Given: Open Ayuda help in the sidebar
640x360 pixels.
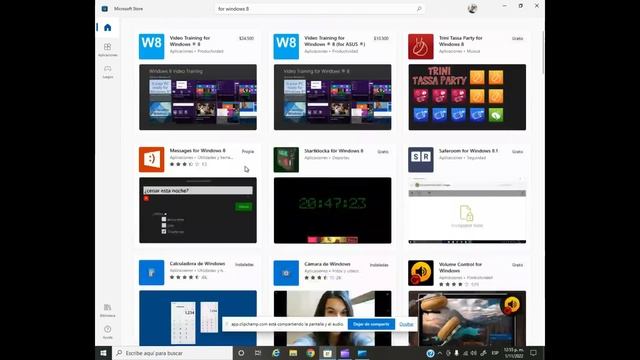Looking at the screenshot, I should tap(107, 332).
